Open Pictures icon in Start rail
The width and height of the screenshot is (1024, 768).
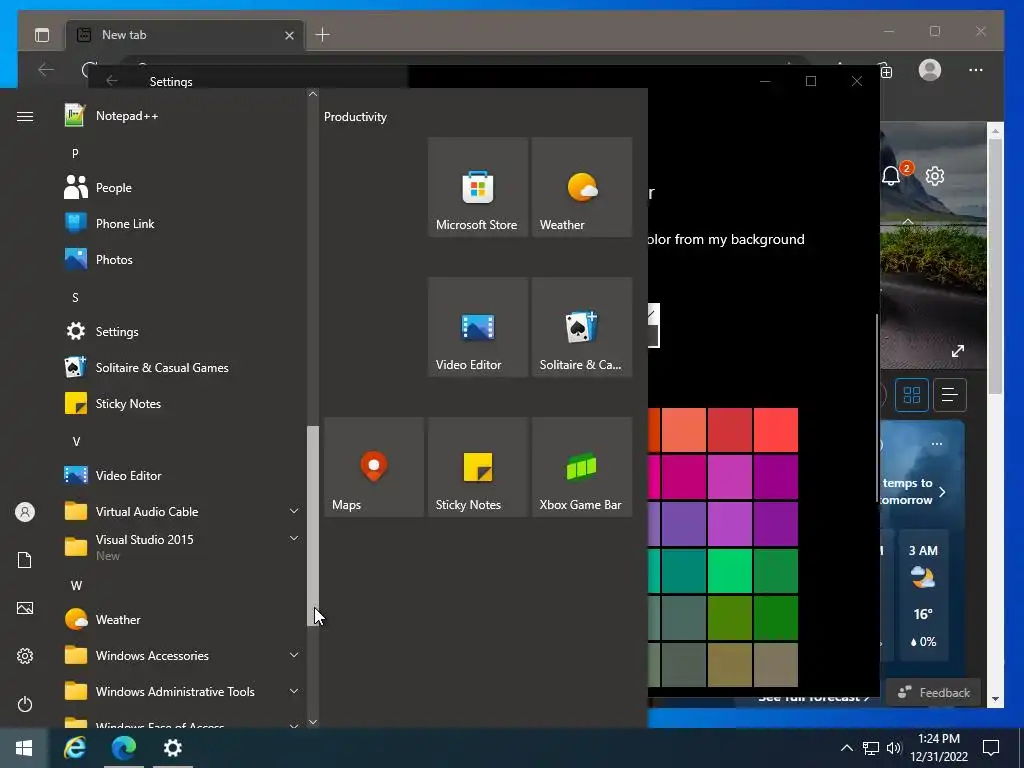click(25, 608)
